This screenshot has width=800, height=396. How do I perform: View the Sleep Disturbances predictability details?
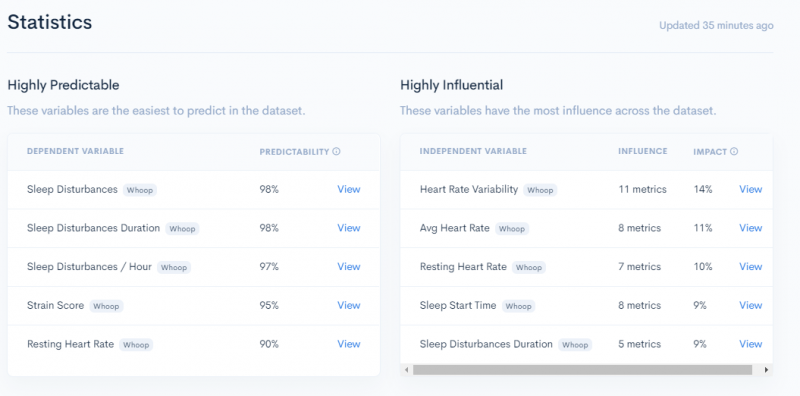(x=349, y=189)
